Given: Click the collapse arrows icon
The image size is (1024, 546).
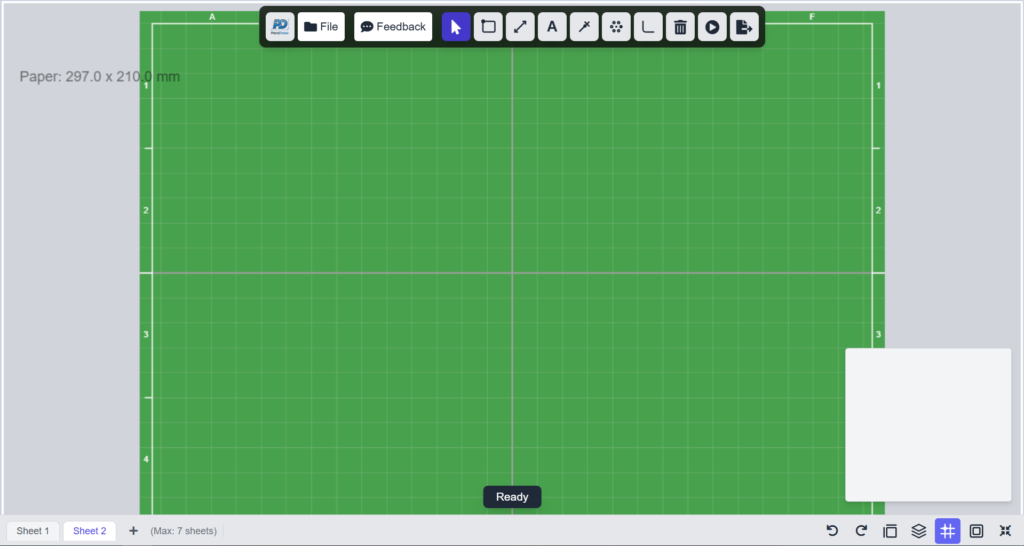Looking at the screenshot, I should tap(1005, 531).
